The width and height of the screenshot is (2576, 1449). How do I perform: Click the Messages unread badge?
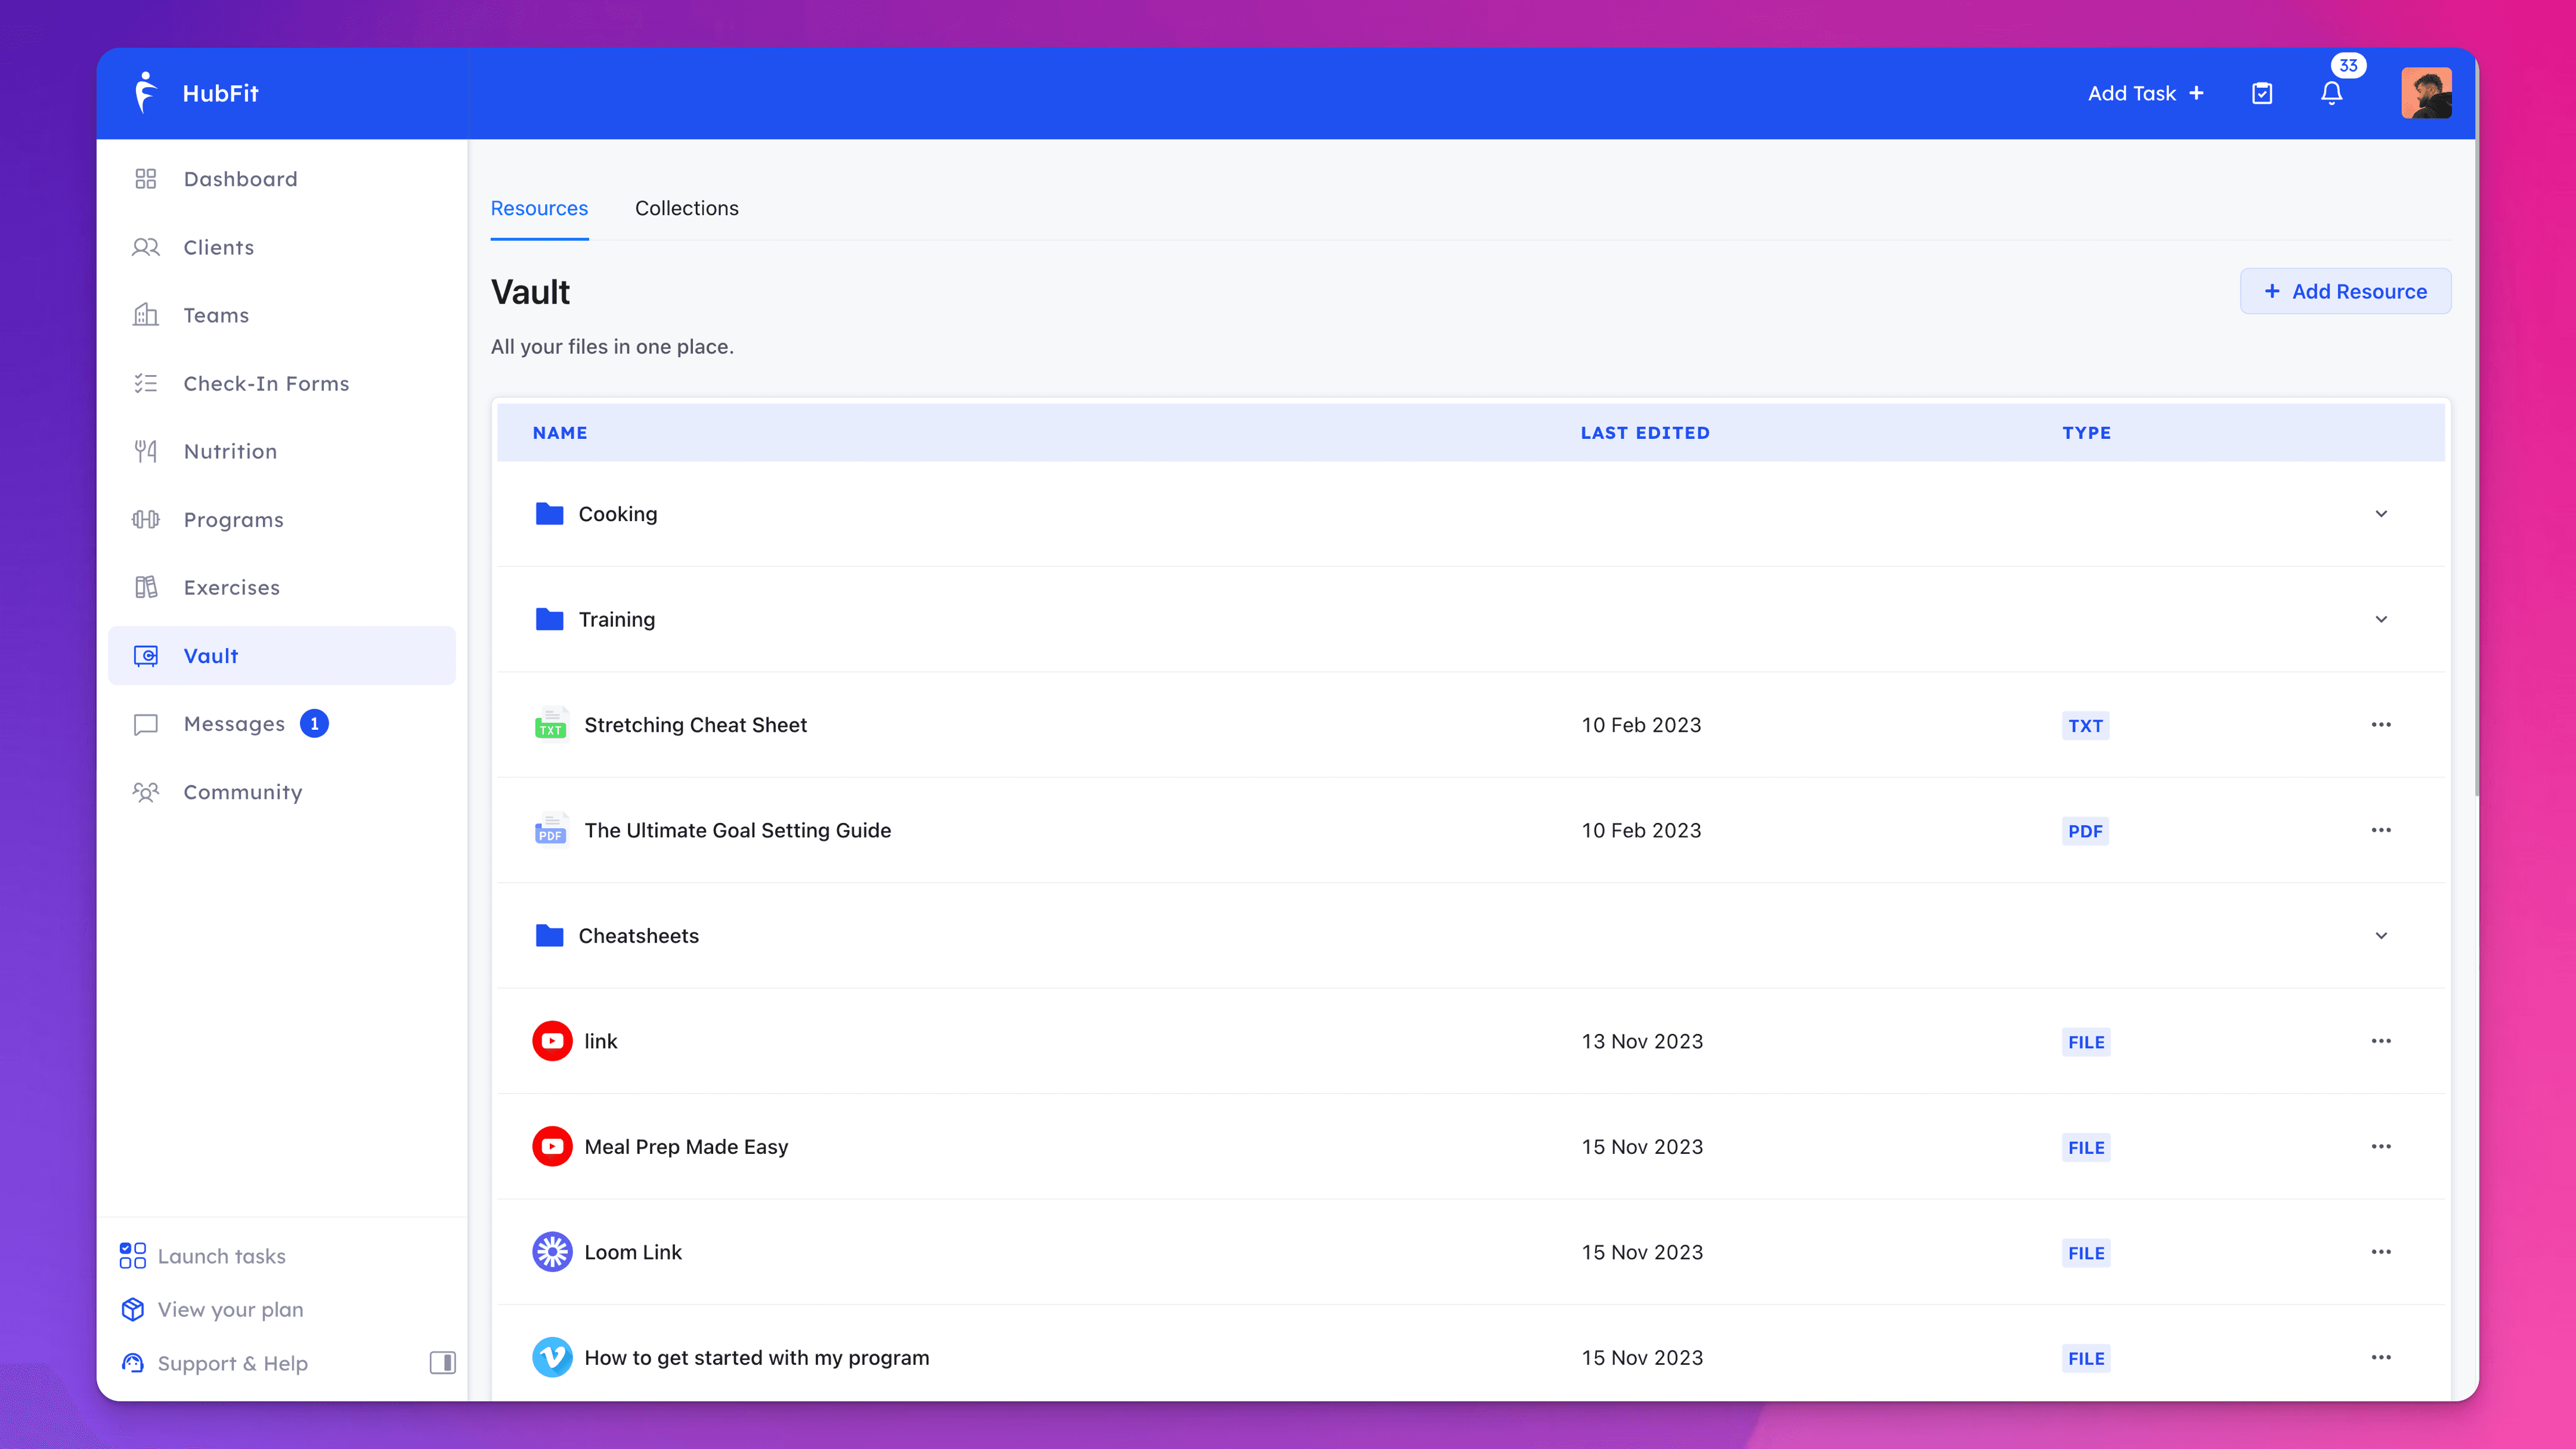(314, 723)
